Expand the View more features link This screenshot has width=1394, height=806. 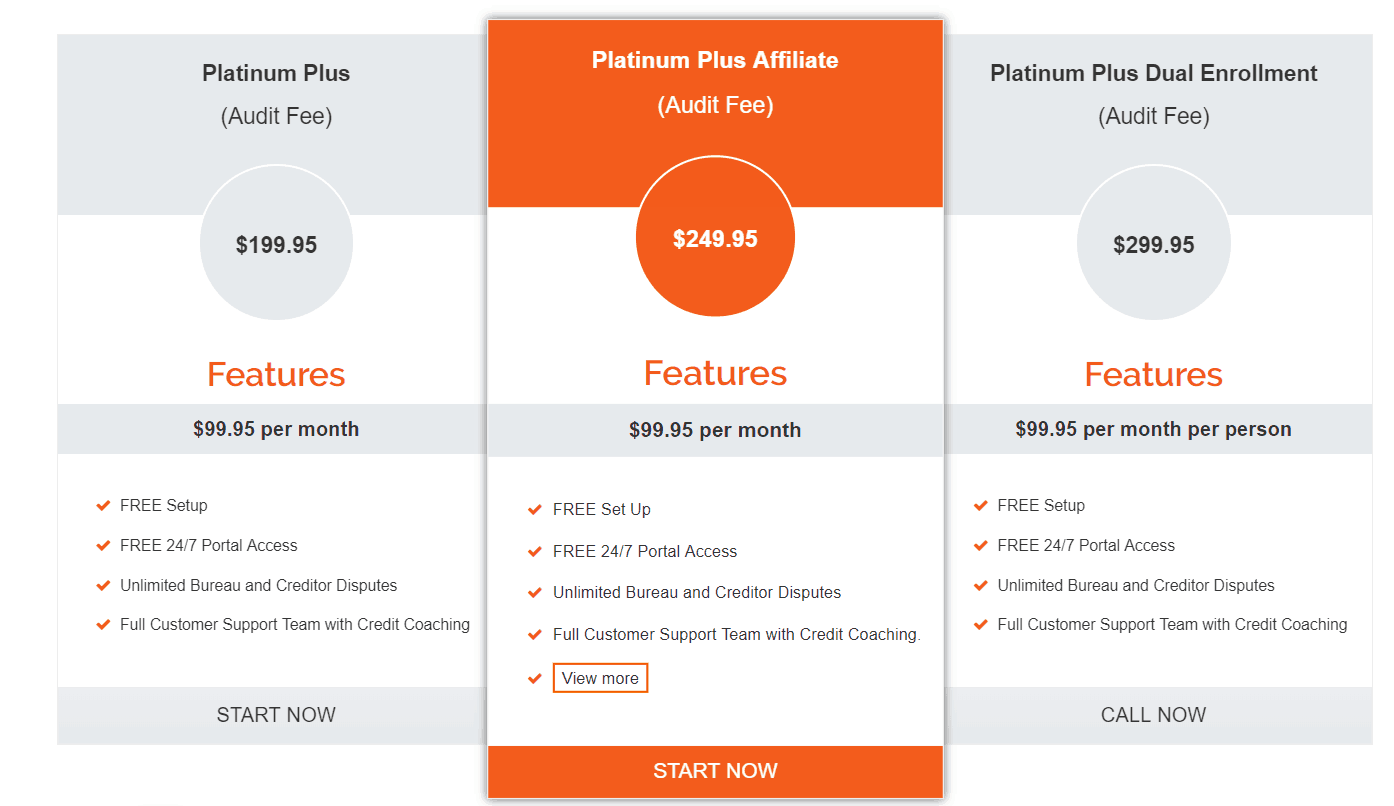tap(600, 678)
